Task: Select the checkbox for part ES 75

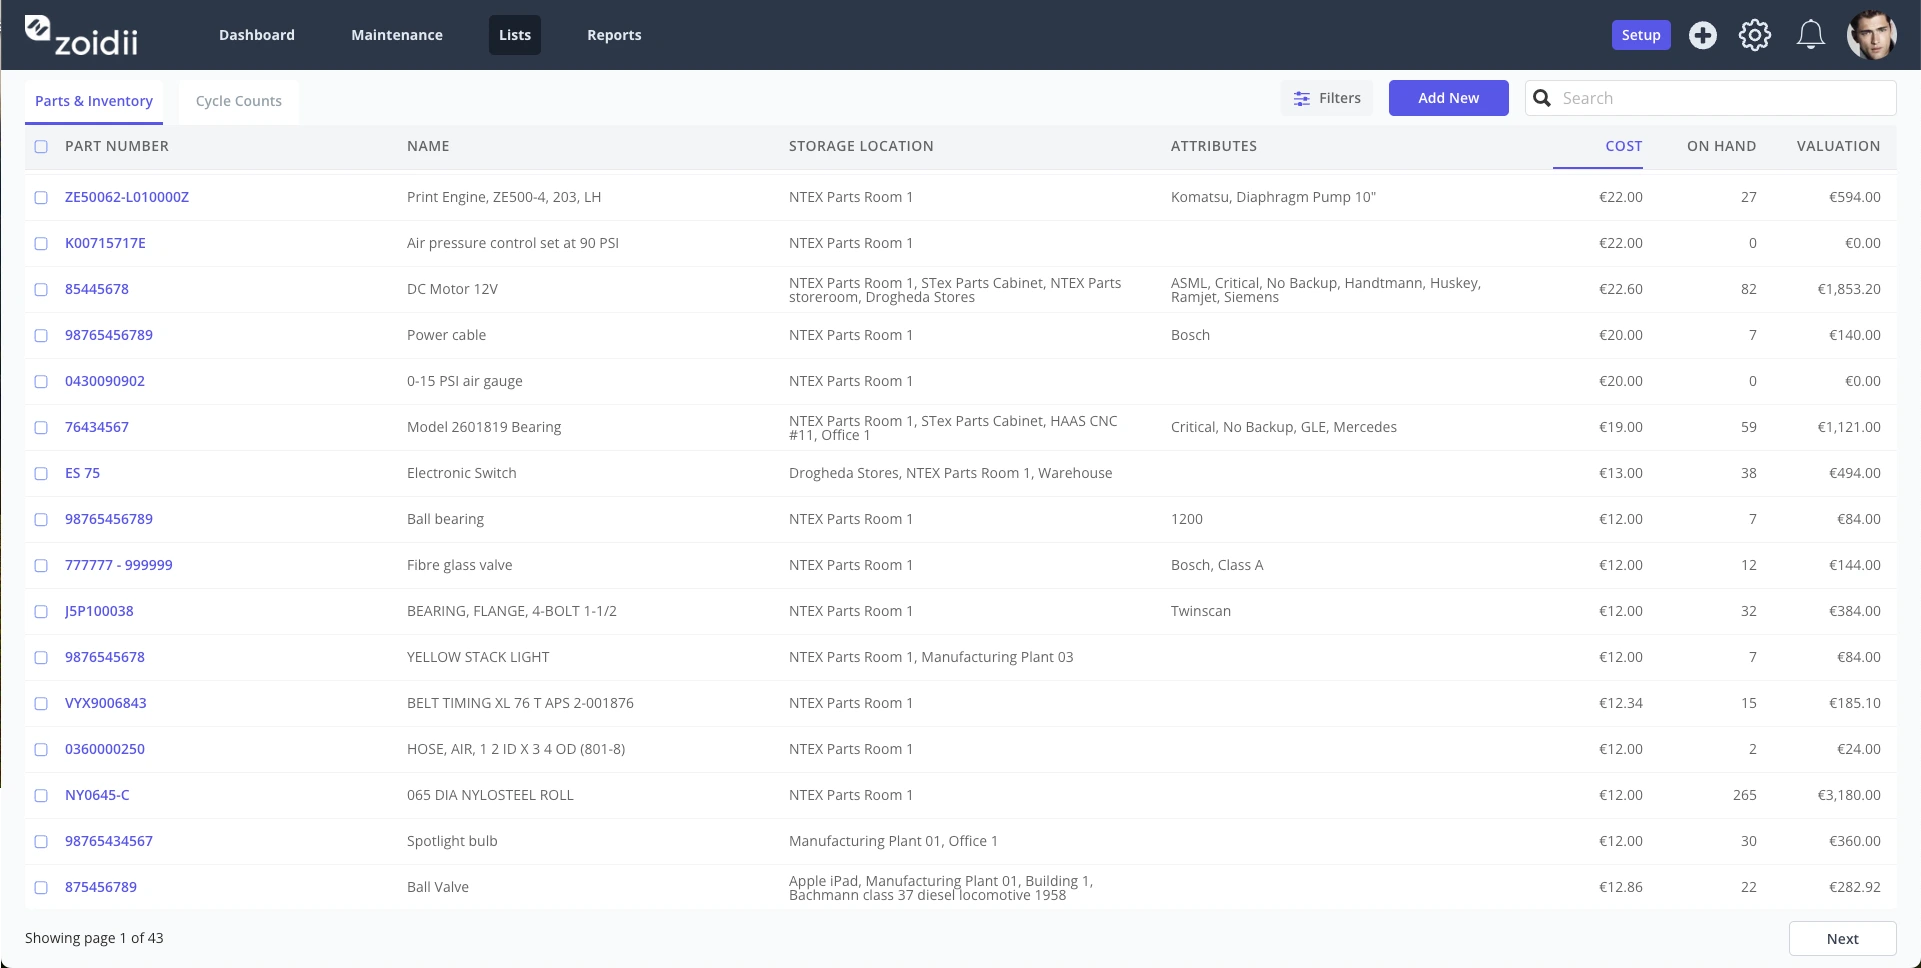Action: tap(41, 473)
